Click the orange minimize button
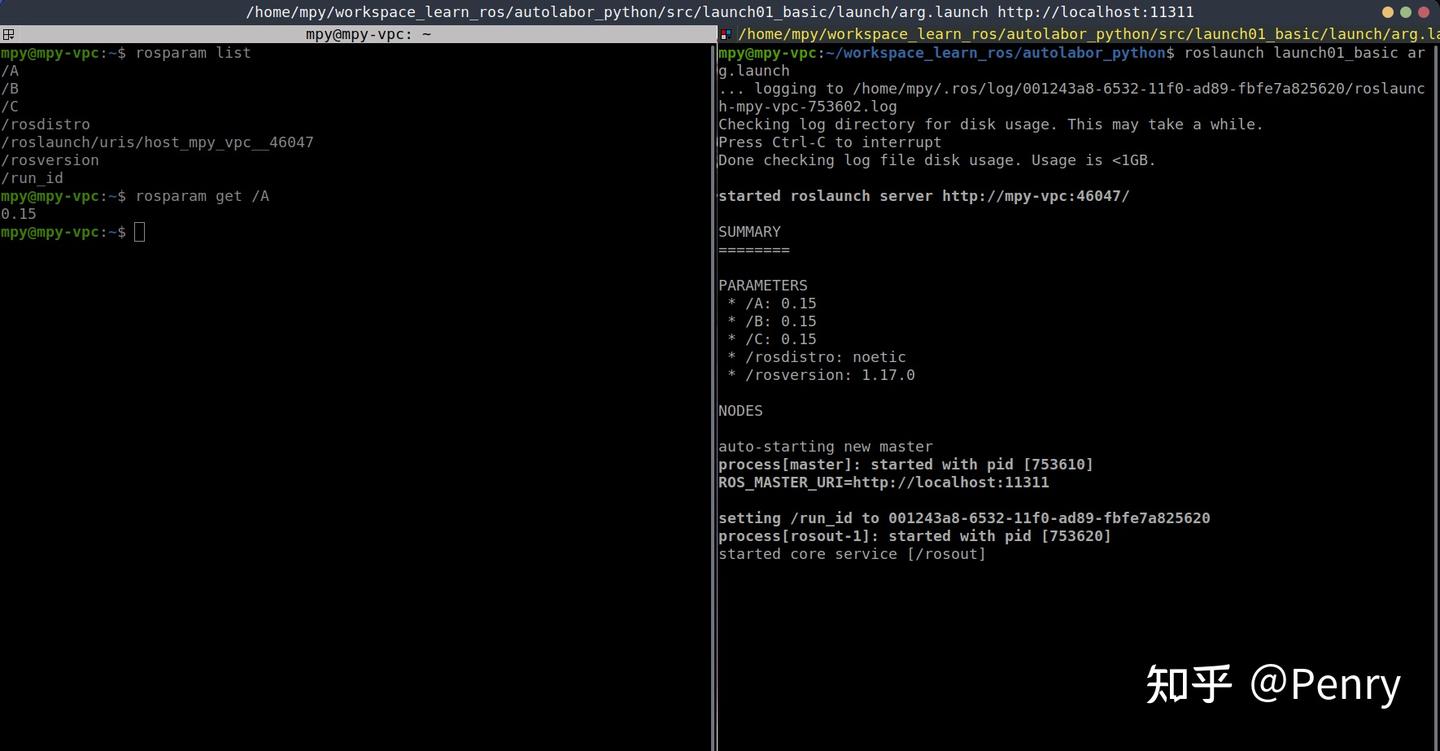 coord(1388,12)
